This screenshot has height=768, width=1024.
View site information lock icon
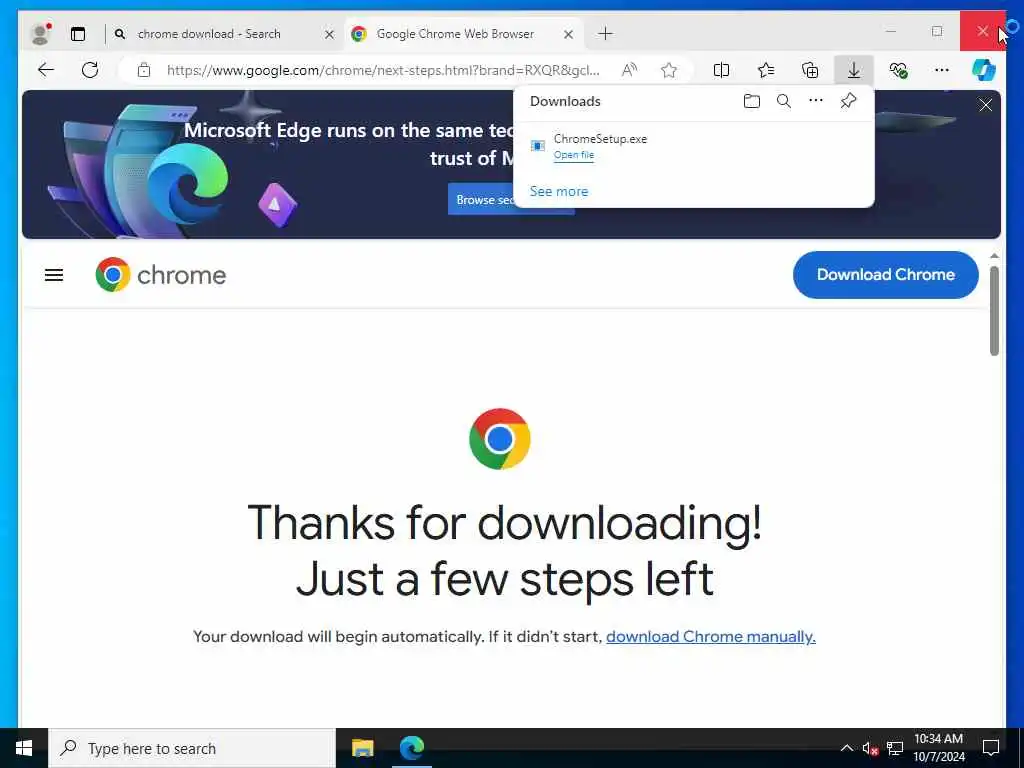pyautogui.click(x=144, y=70)
